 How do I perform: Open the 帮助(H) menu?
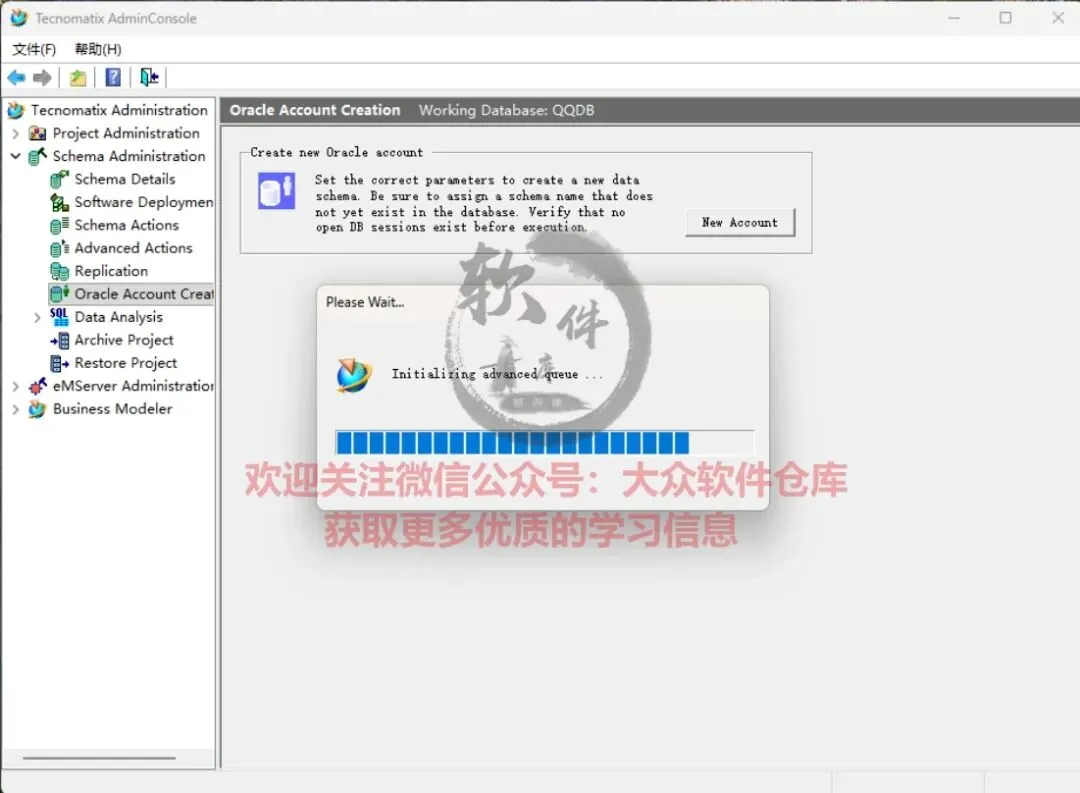[98, 49]
